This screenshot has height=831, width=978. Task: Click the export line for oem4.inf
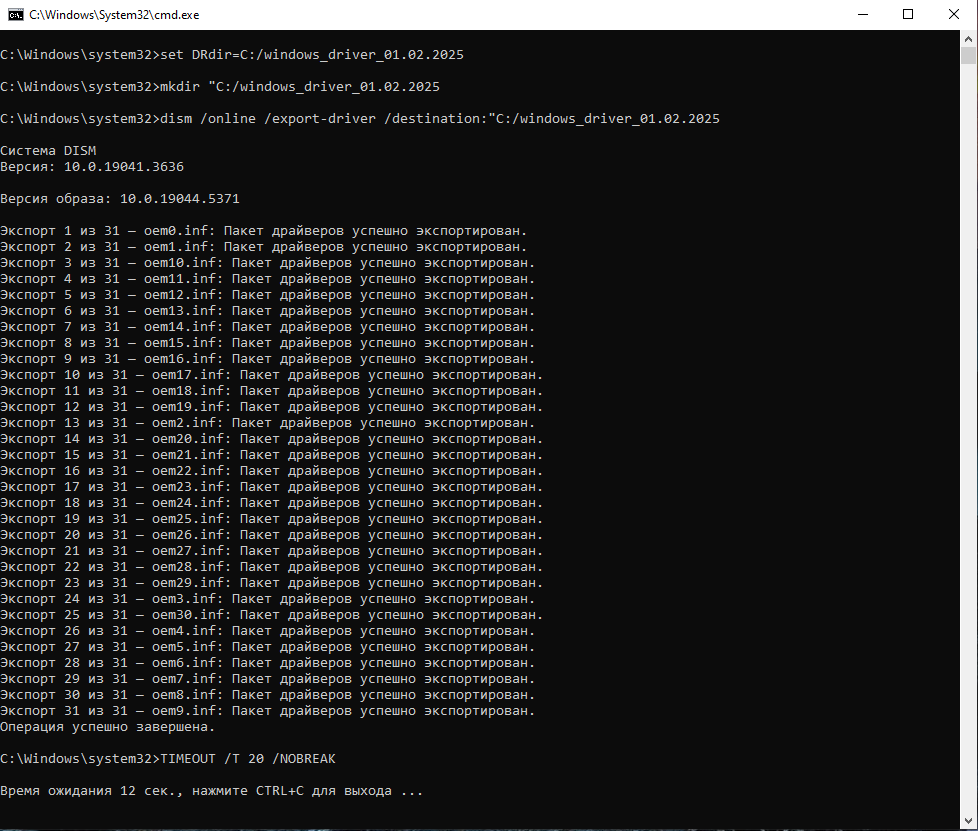coord(268,631)
